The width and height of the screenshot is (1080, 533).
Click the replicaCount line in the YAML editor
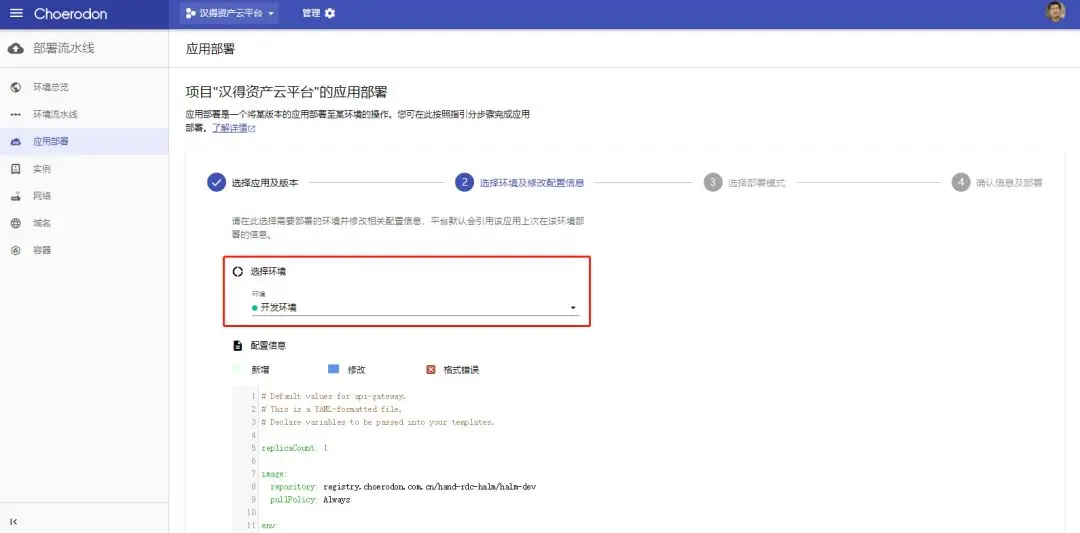[x=295, y=448]
